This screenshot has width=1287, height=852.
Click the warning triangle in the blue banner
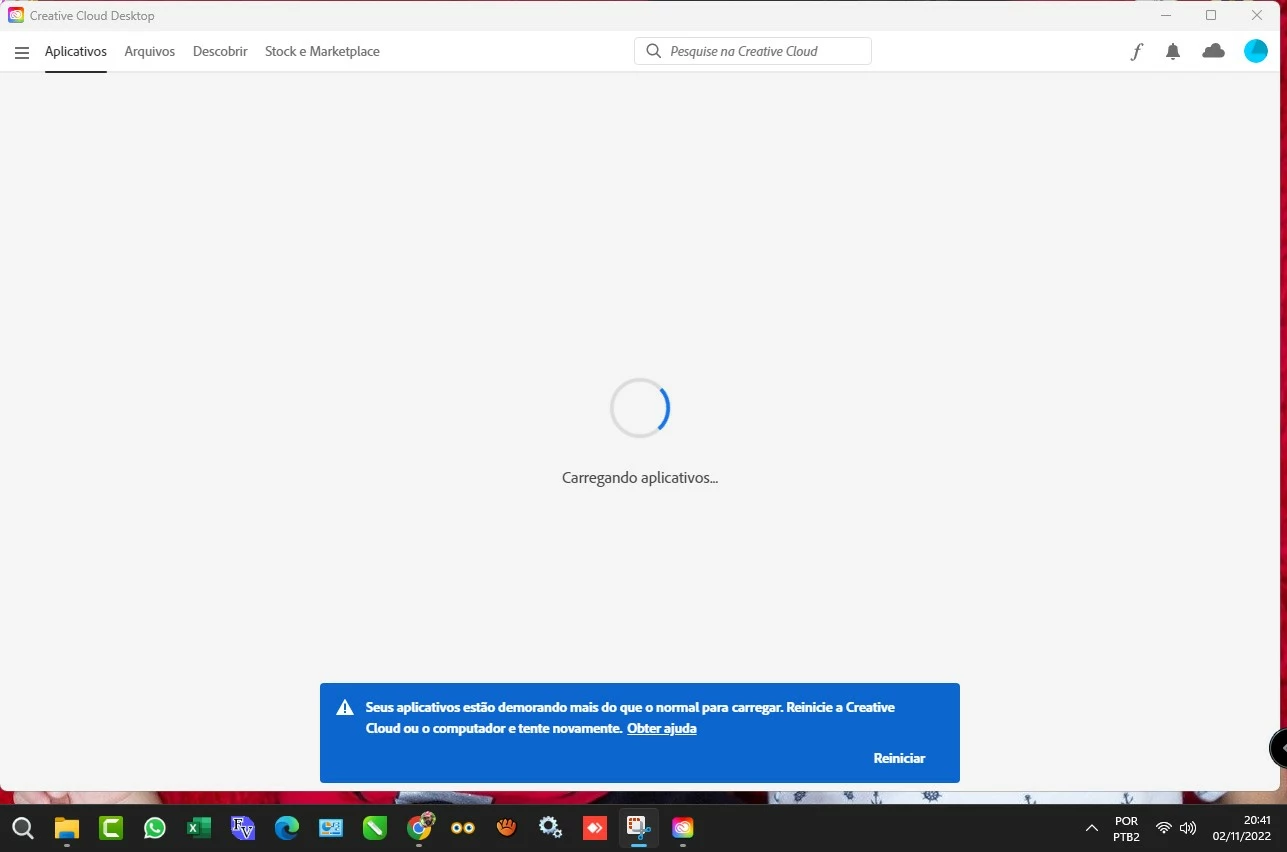click(x=345, y=708)
